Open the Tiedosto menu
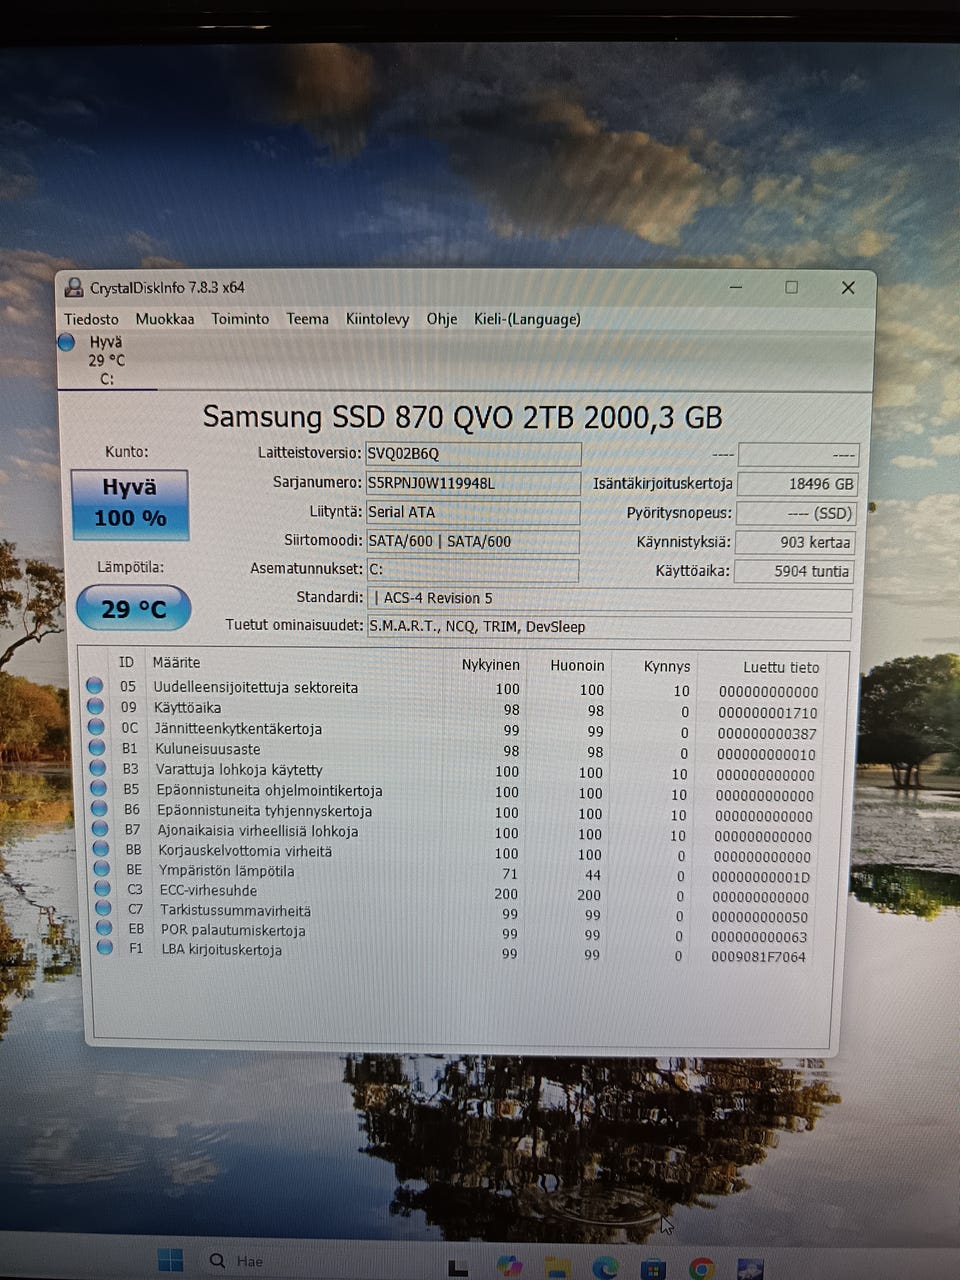The image size is (960, 1280). (x=91, y=319)
